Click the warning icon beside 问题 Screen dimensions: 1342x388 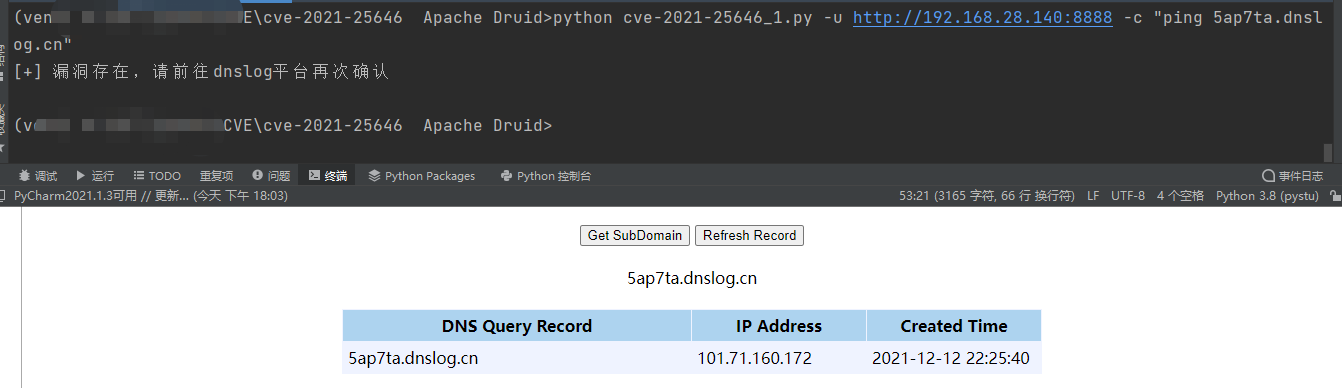pyautogui.click(x=257, y=175)
